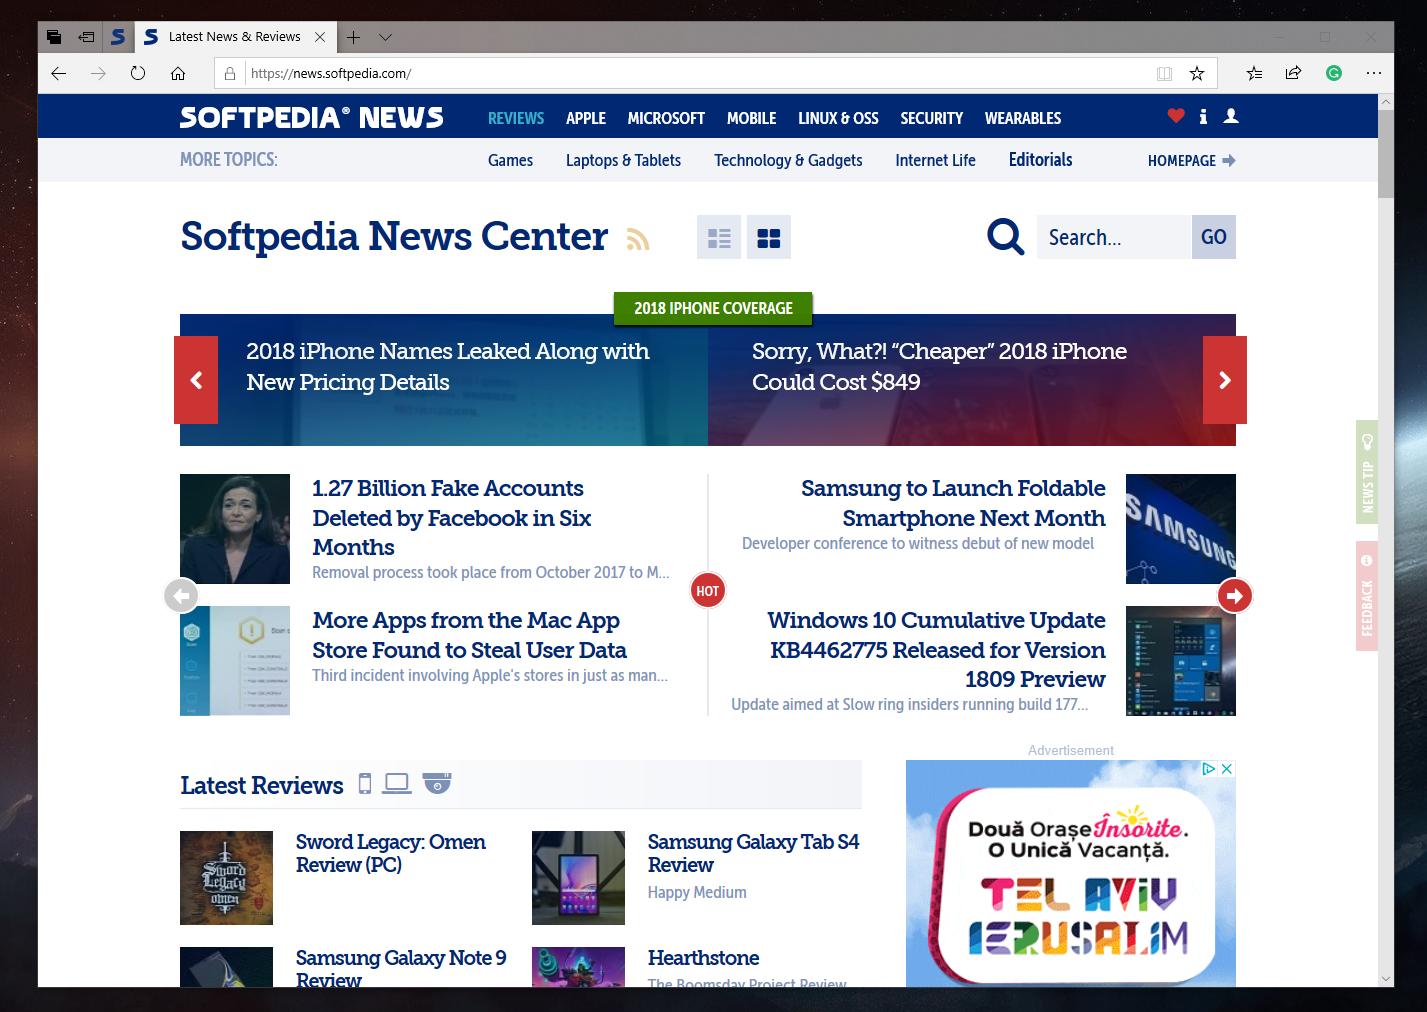Click the Search input field

click(1114, 237)
